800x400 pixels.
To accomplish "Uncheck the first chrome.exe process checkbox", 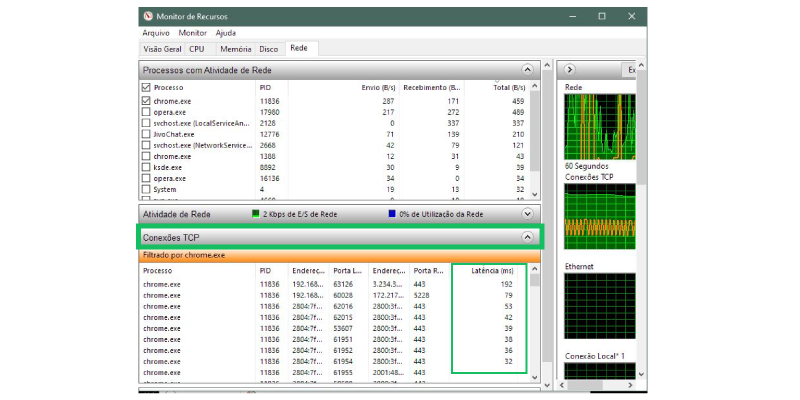I will point(147,101).
